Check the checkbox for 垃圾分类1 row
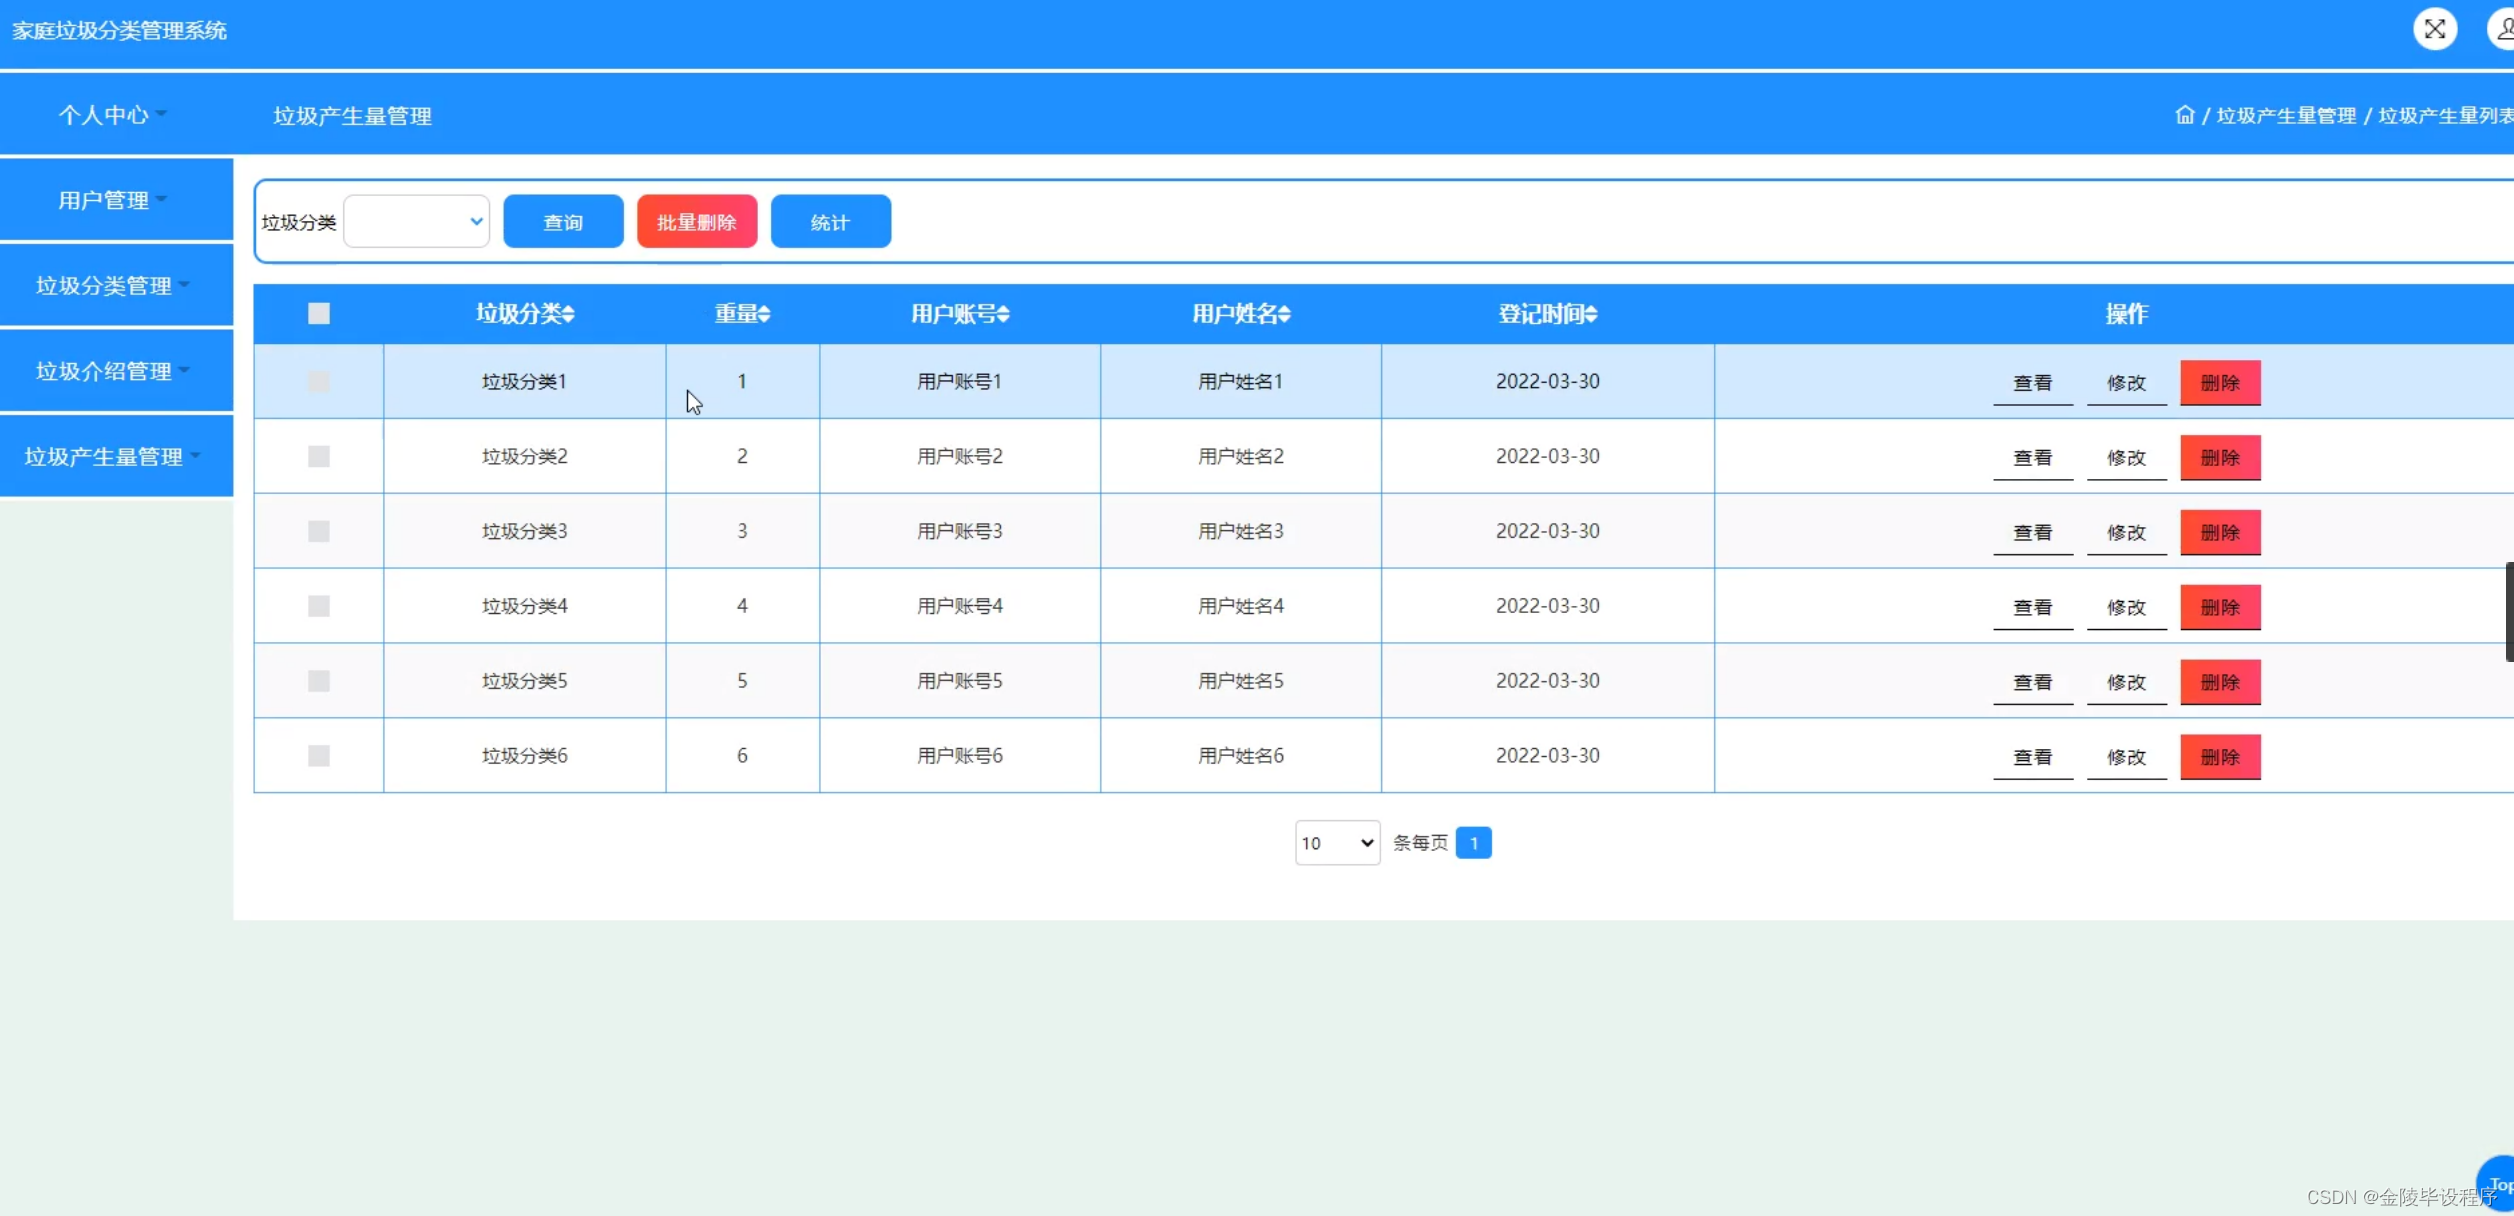Viewport: 2514px width, 1216px height. click(318, 382)
